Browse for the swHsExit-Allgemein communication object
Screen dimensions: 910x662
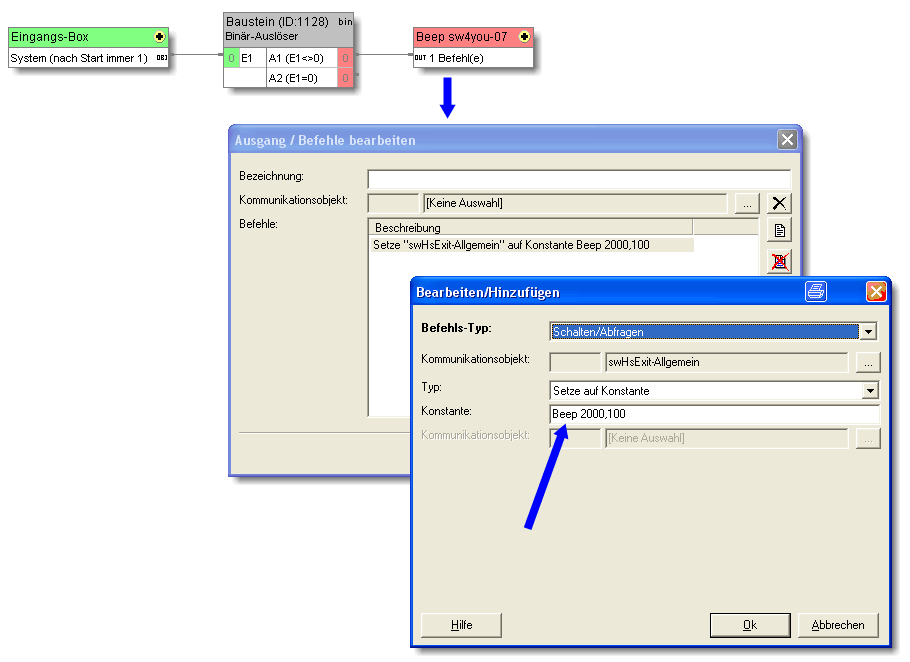[x=868, y=362]
